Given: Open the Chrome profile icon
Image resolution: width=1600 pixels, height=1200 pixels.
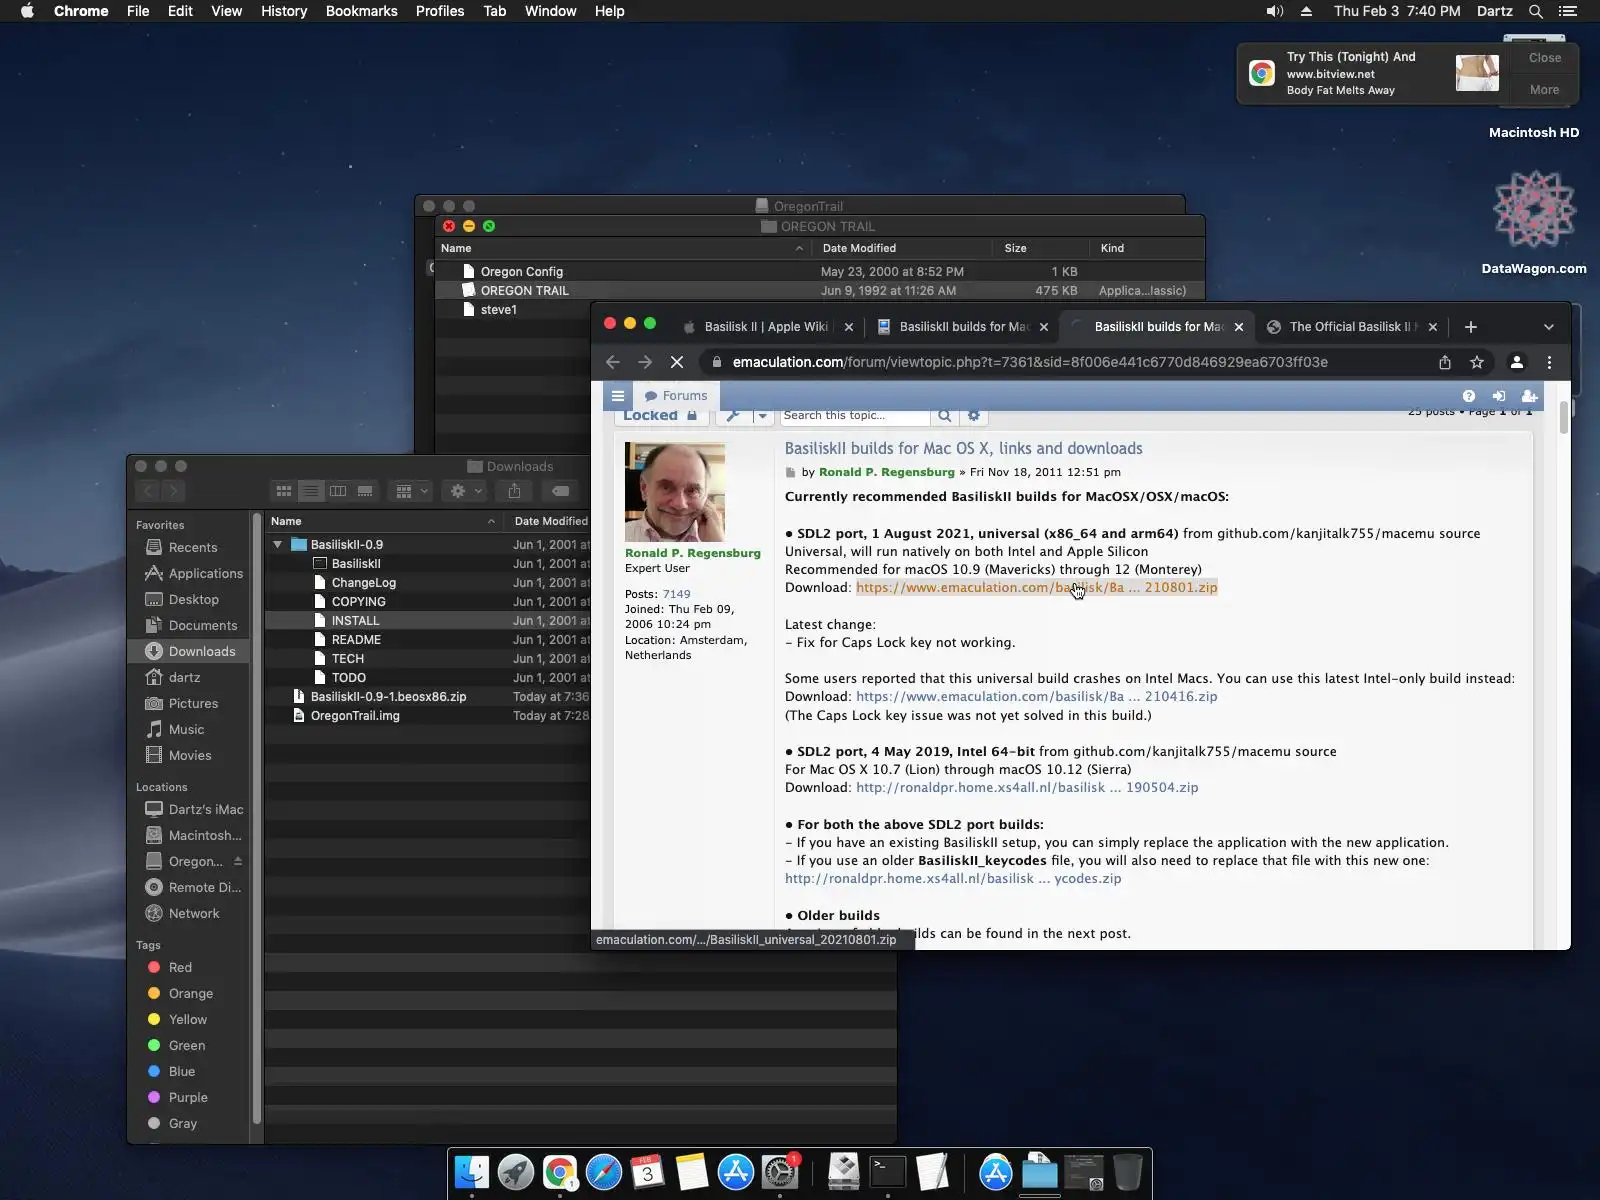Looking at the screenshot, I should click(1517, 362).
